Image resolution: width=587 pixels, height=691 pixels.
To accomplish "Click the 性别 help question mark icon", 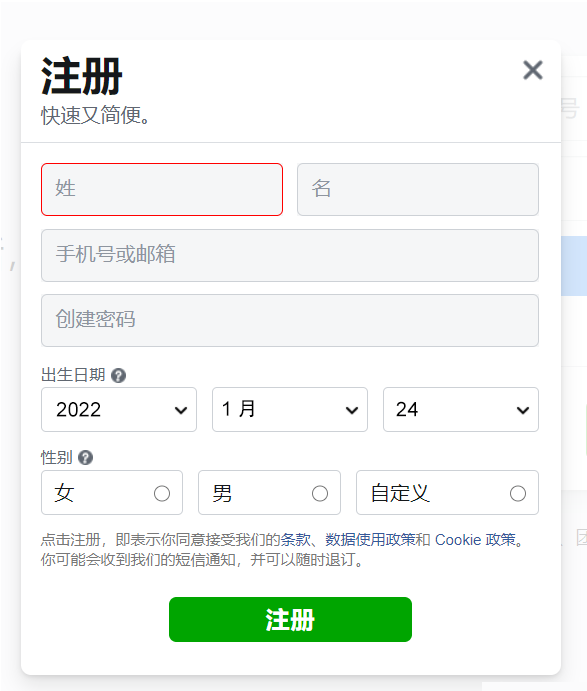I will click(85, 458).
